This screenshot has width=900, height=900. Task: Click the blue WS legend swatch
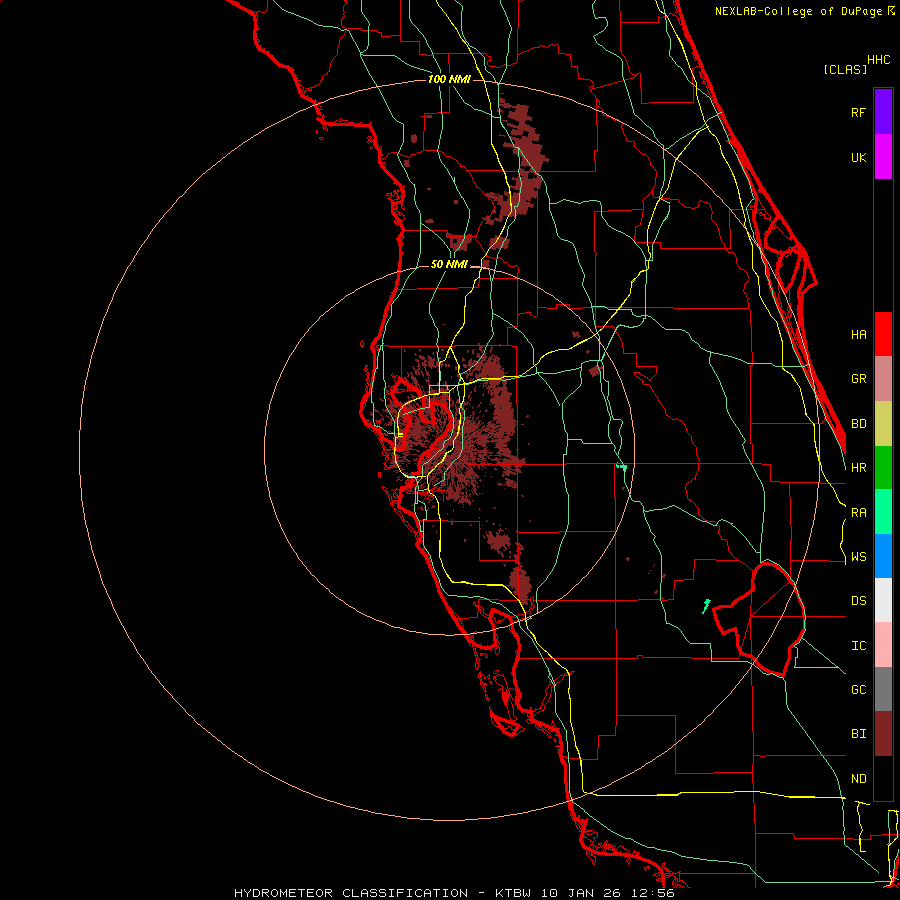883,556
